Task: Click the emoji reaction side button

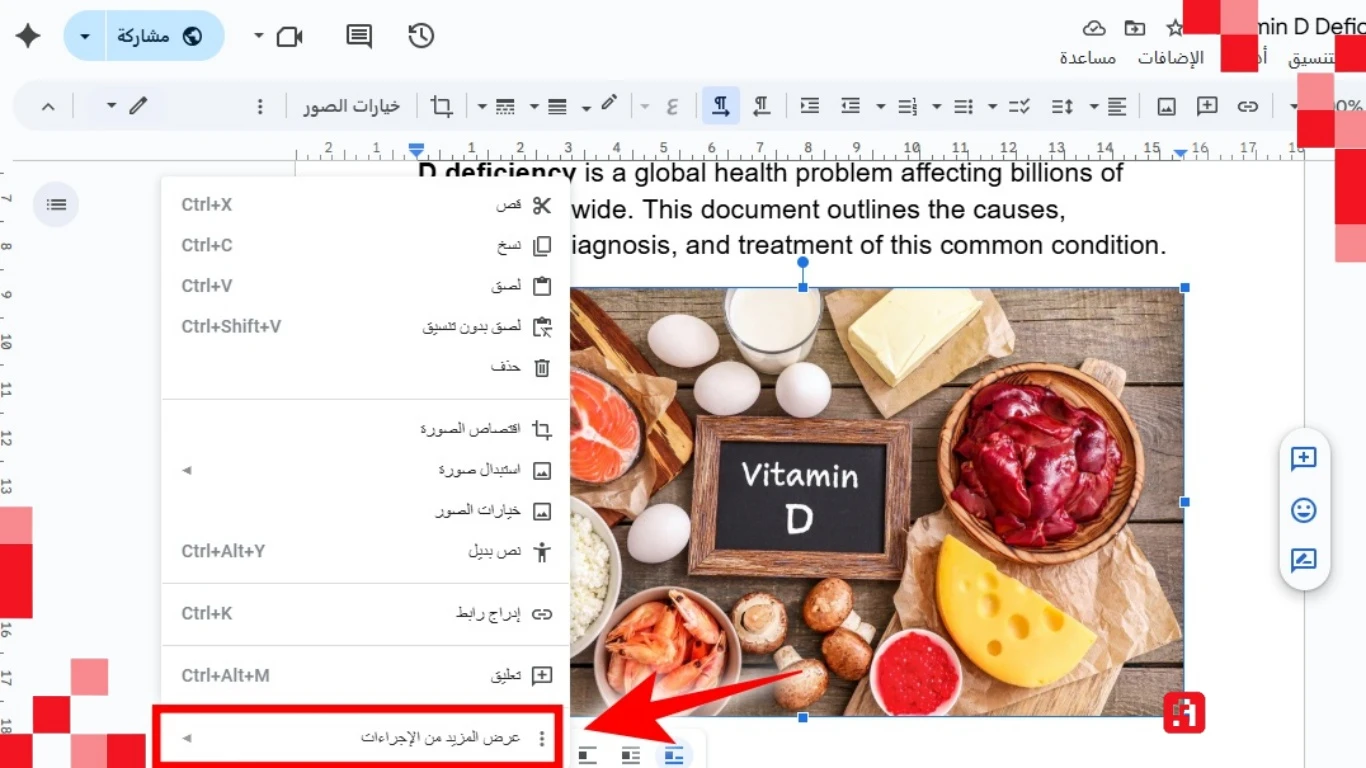Action: click(x=1303, y=510)
